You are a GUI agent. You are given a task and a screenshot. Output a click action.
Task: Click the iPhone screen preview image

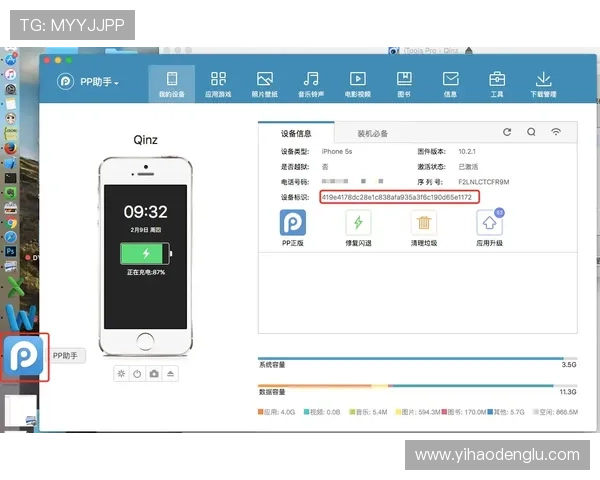145,256
